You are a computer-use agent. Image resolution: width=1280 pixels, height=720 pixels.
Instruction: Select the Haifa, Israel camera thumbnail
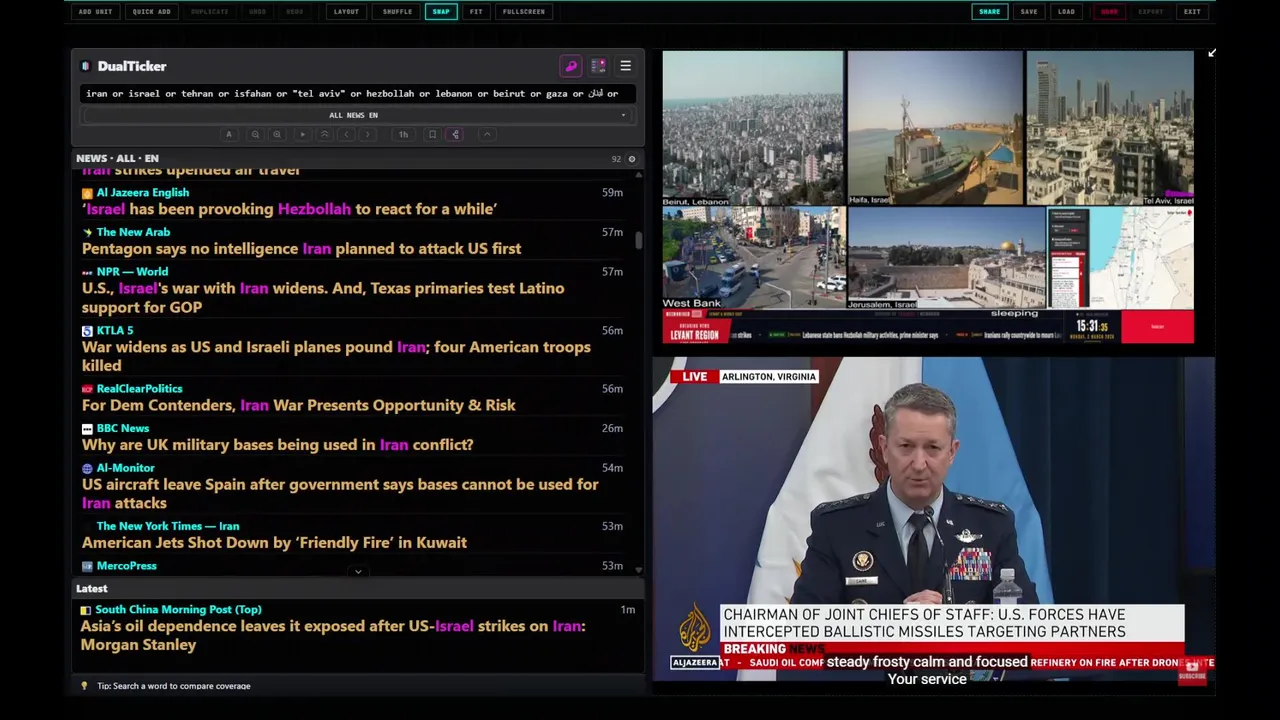click(x=935, y=129)
